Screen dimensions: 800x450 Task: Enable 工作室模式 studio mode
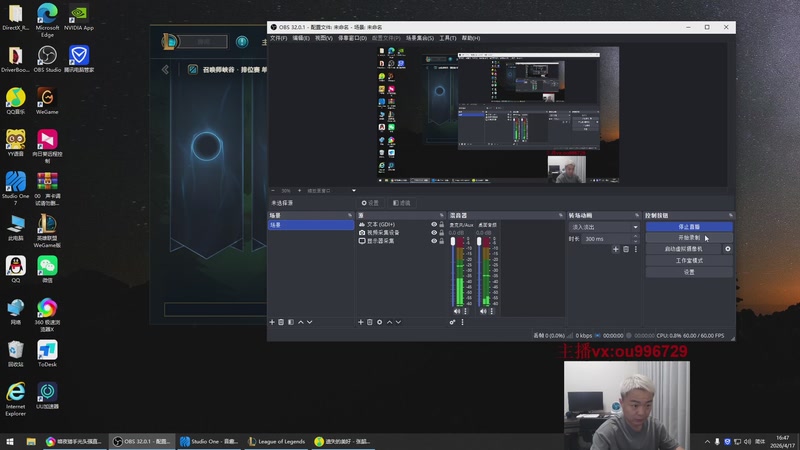click(689, 261)
